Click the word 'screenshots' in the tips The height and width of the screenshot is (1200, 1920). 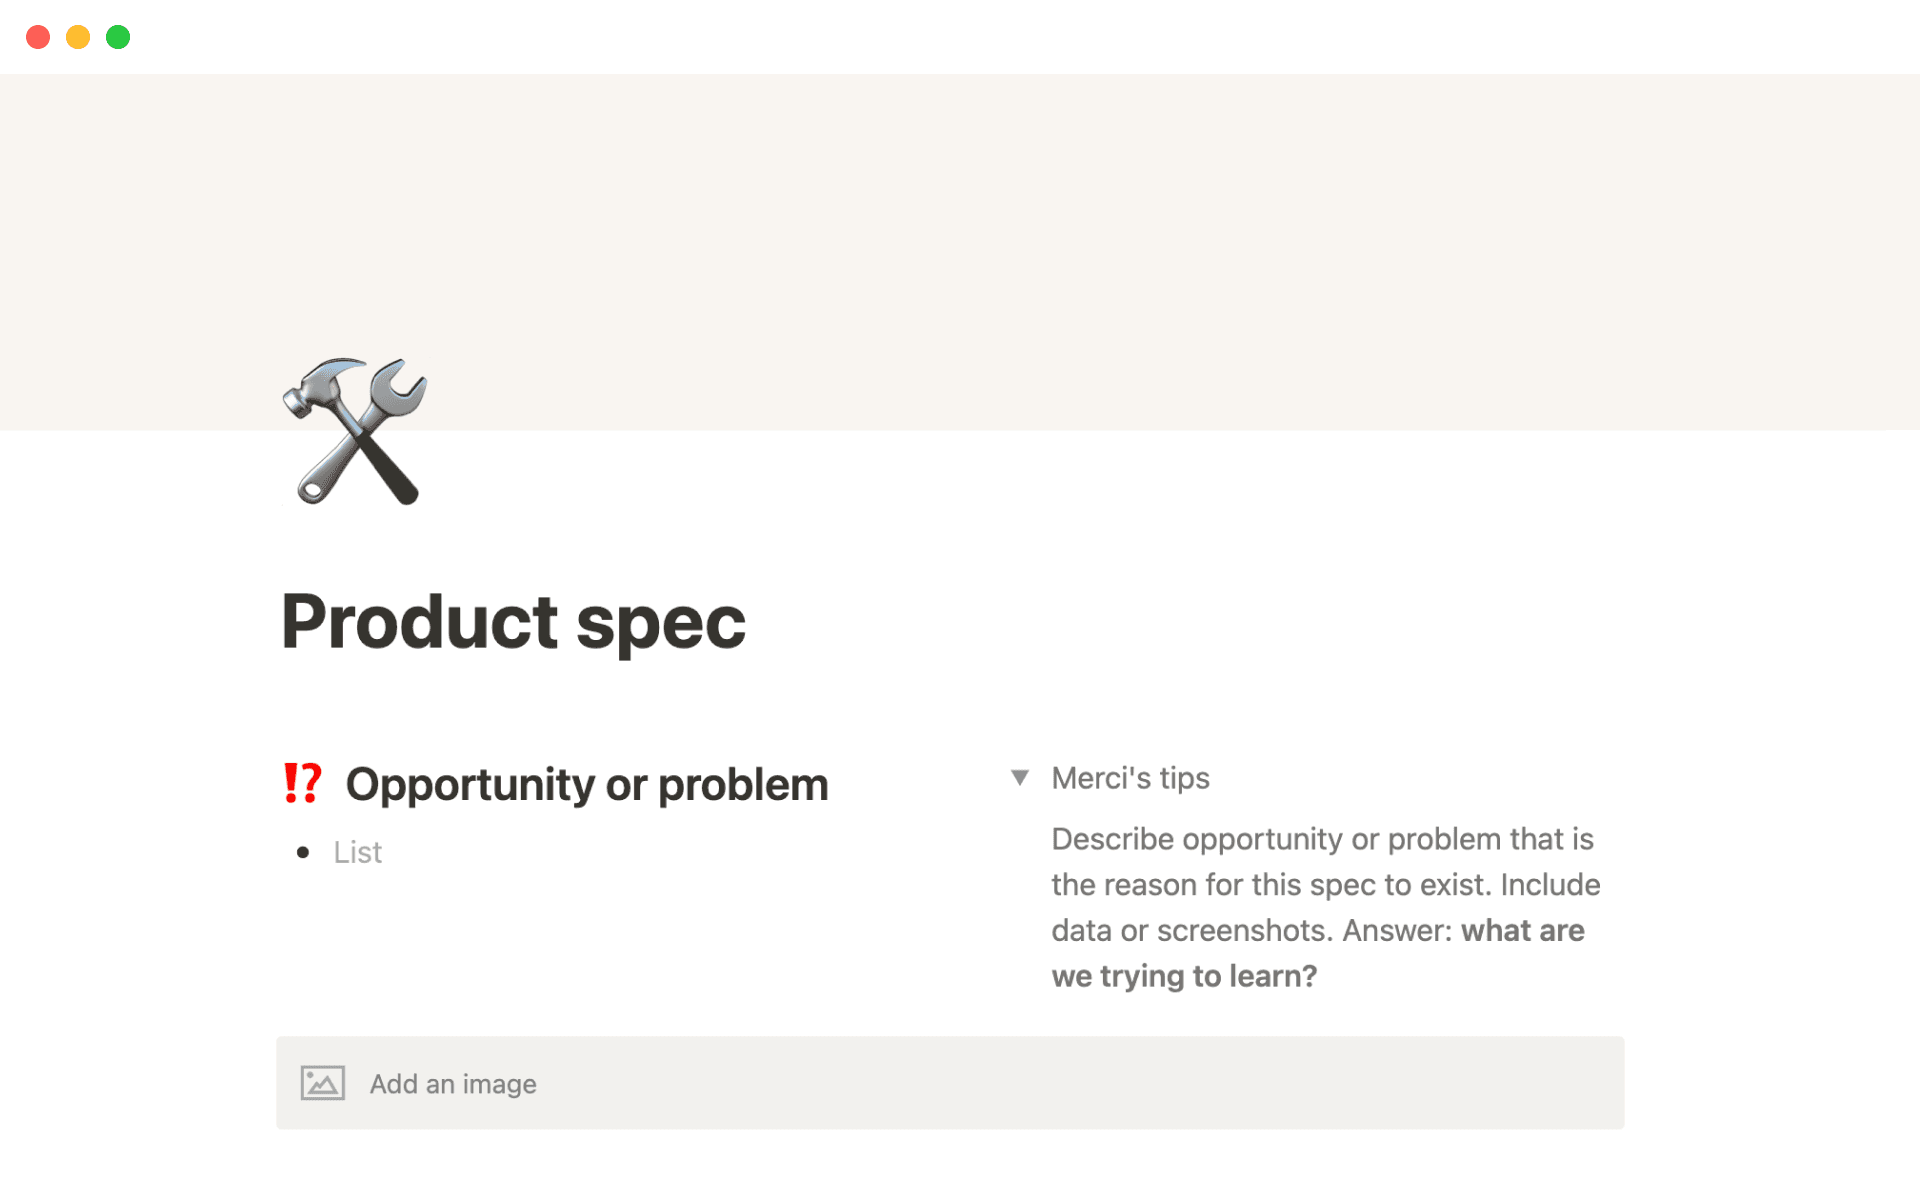click(x=1244, y=931)
